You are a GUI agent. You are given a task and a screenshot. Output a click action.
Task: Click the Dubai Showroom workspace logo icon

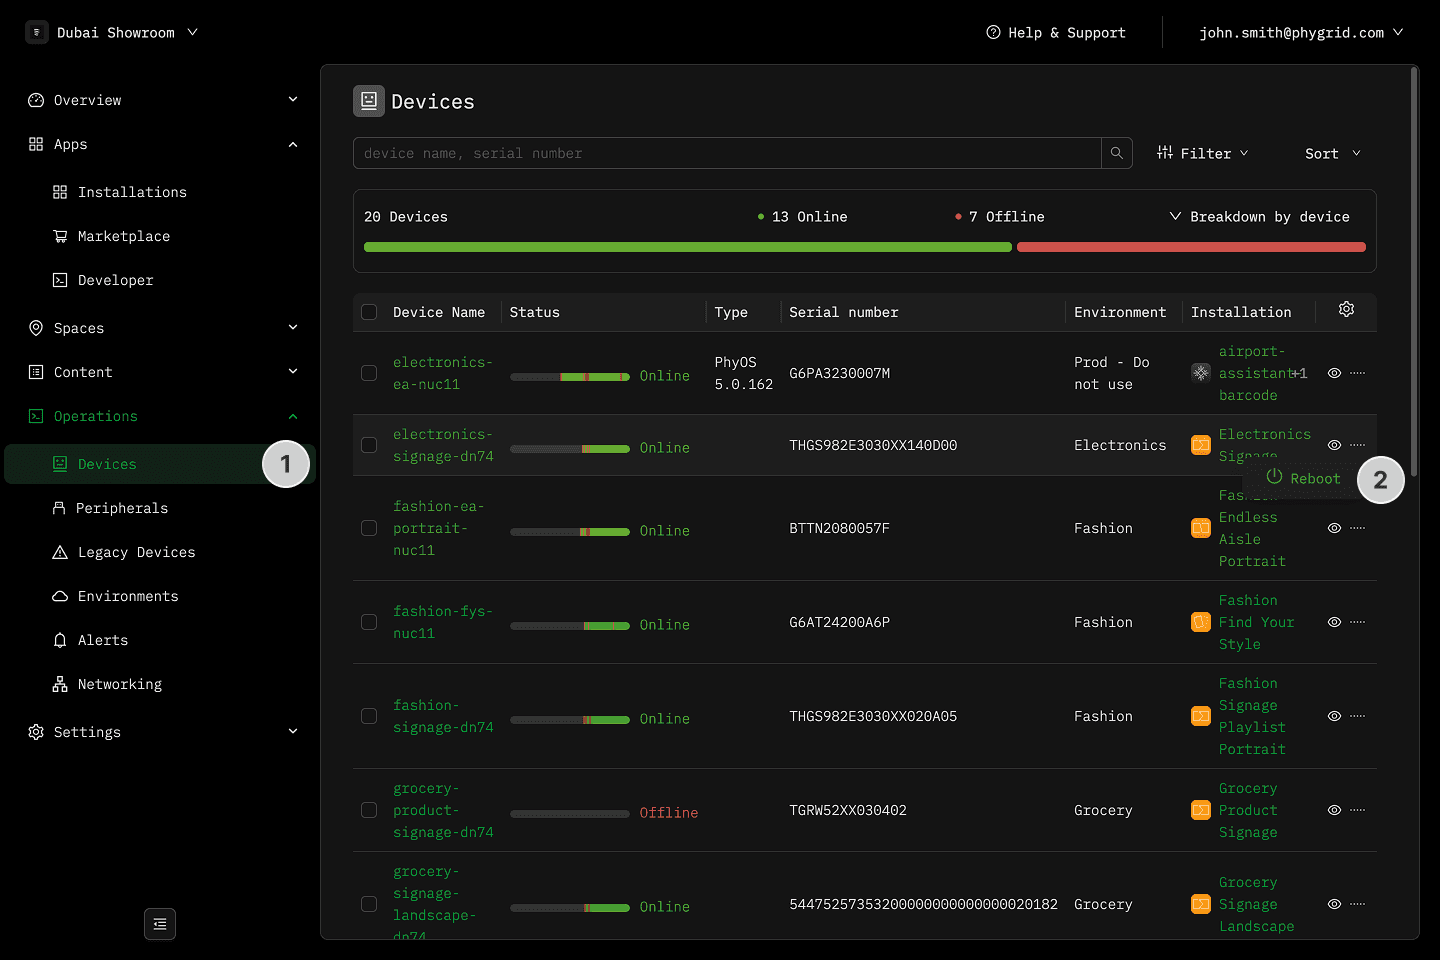click(36, 32)
